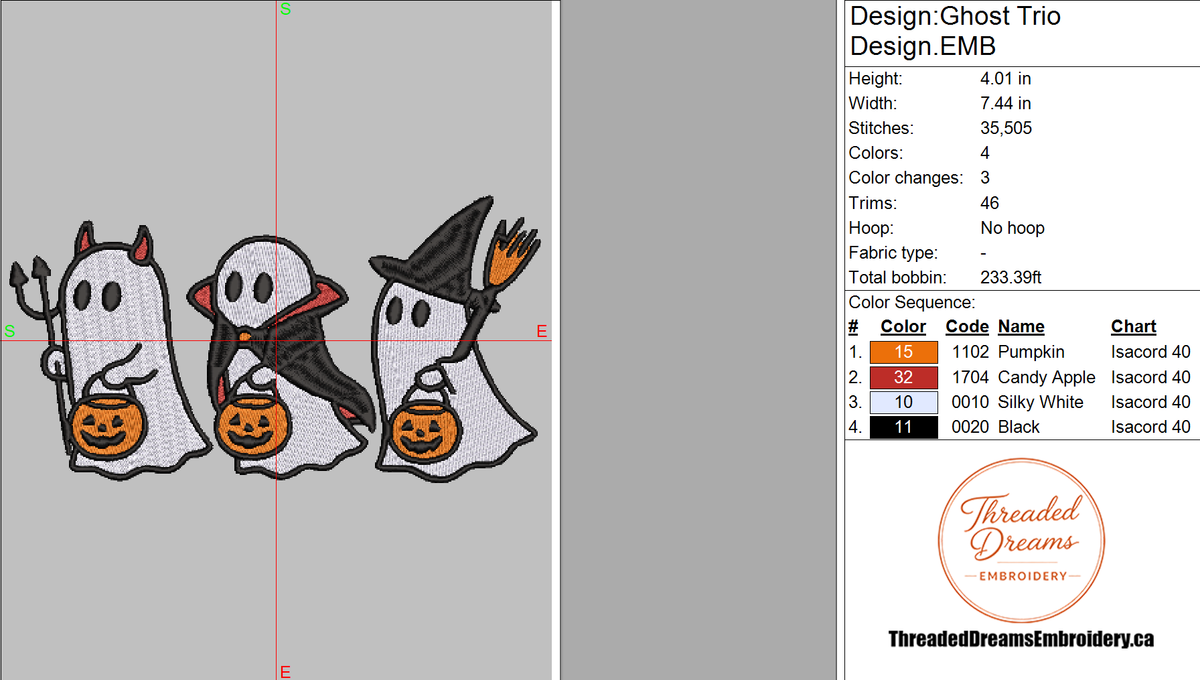Screen dimensions: 1200x680
Task: Click the 'Color' column header
Action: [903, 327]
